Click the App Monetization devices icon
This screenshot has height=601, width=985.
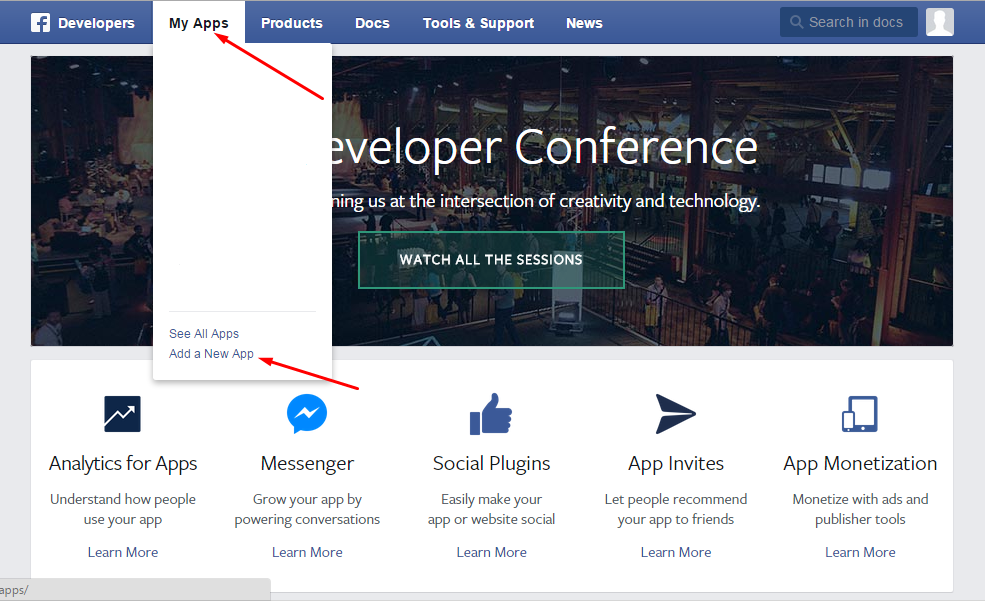860,414
